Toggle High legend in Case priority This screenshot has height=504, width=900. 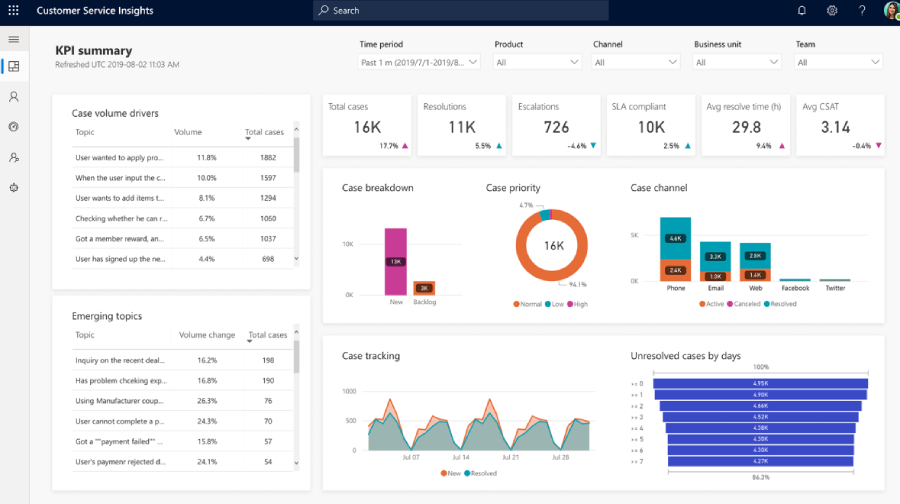click(577, 304)
